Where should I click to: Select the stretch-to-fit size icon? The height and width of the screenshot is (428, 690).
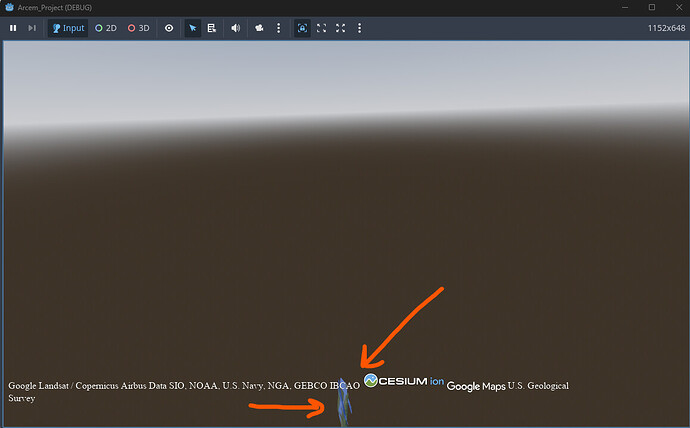pos(341,28)
